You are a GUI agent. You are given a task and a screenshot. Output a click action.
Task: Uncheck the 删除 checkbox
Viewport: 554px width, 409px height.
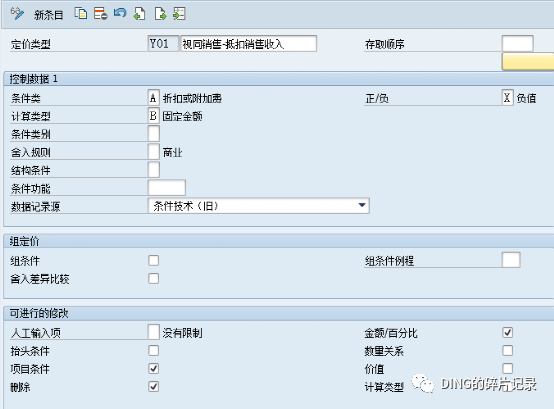click(x=154, y=386)
